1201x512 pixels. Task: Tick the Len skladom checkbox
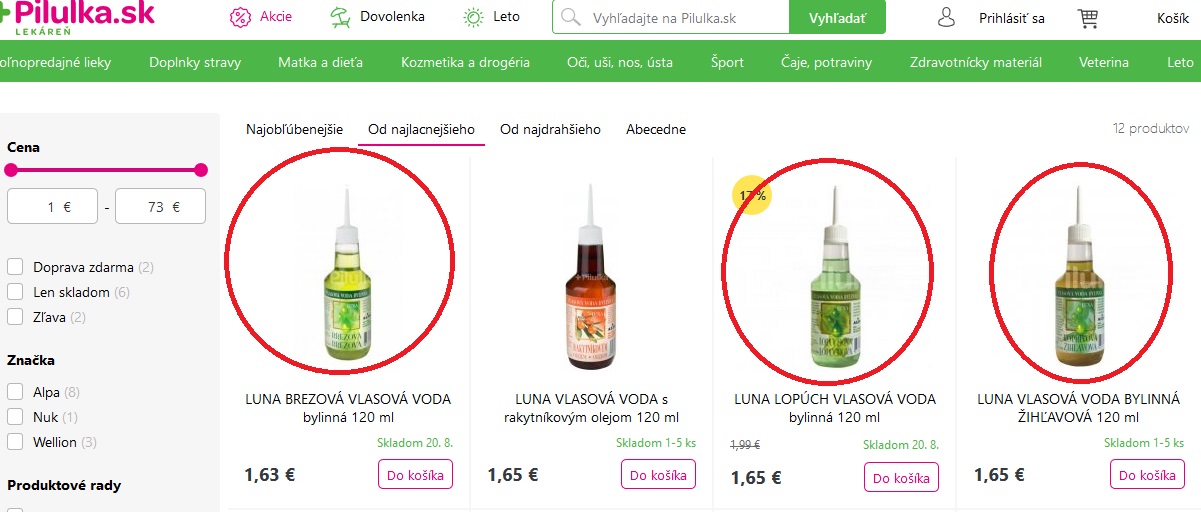click(15, 292)
